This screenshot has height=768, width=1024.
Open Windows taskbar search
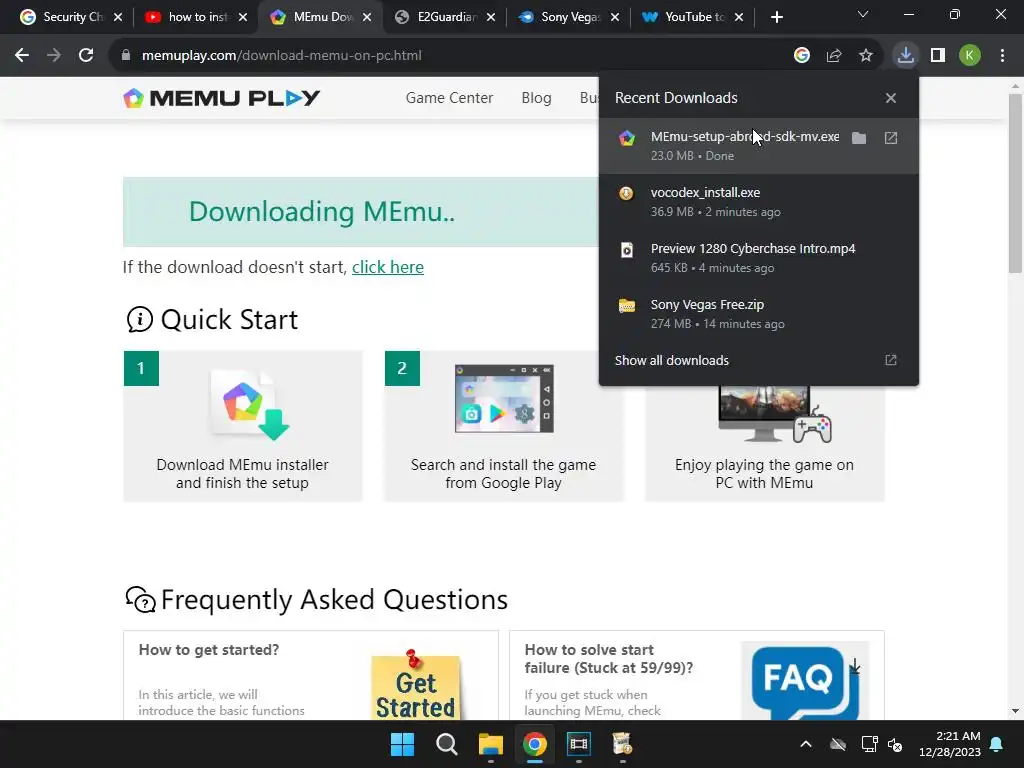tap(447, 744)
